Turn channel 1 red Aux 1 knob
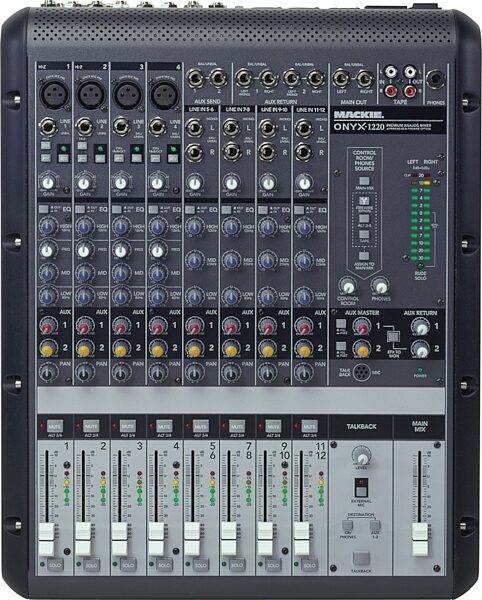Screen dimensions: 482x600 tap(47, 327)
